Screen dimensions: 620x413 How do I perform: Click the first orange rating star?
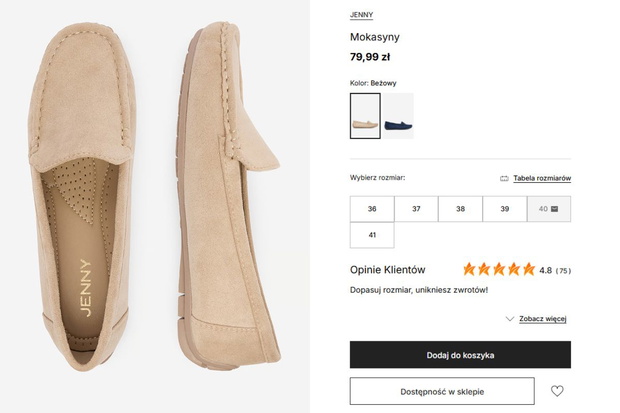coord(469,269)
